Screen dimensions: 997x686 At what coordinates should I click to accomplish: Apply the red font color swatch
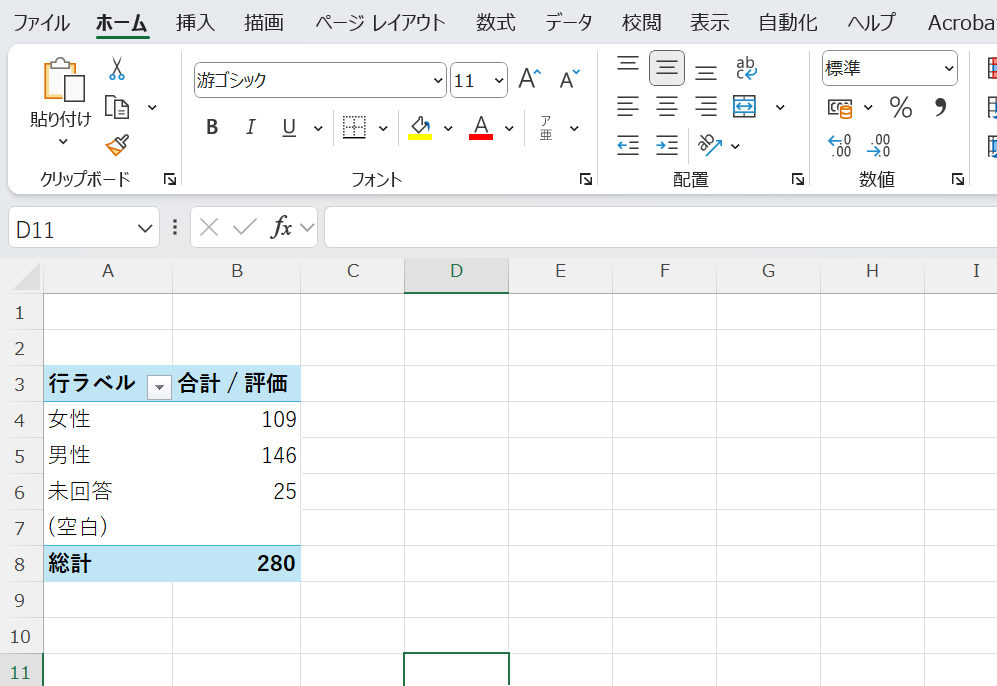[481, 128]
